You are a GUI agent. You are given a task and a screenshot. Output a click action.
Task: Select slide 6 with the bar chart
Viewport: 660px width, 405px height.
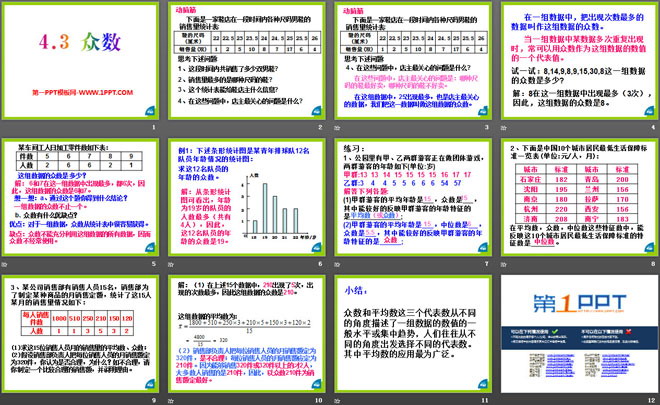click(x=247, y=197)
